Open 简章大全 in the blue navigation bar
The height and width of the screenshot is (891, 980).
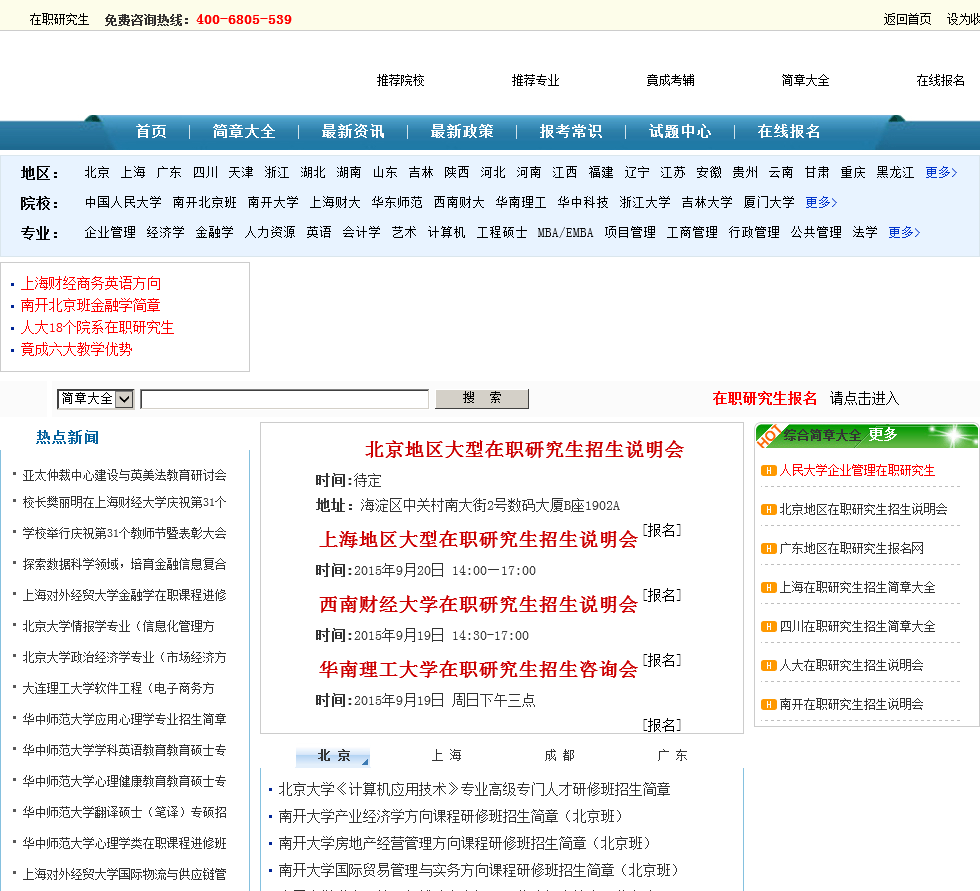tap(244, 131)
